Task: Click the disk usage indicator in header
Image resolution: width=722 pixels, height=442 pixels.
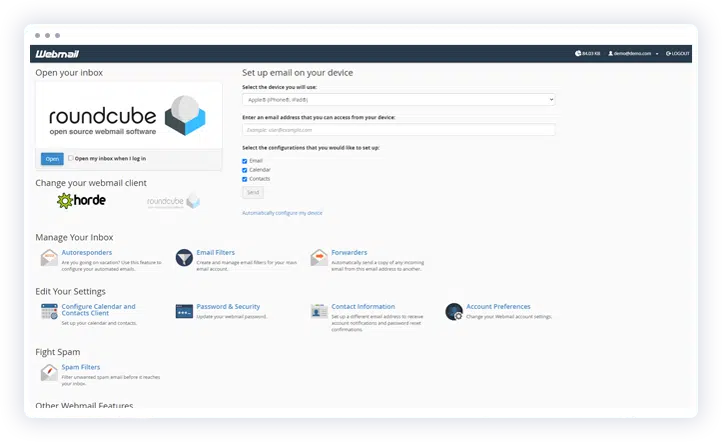Action: (x=590, y=53)
